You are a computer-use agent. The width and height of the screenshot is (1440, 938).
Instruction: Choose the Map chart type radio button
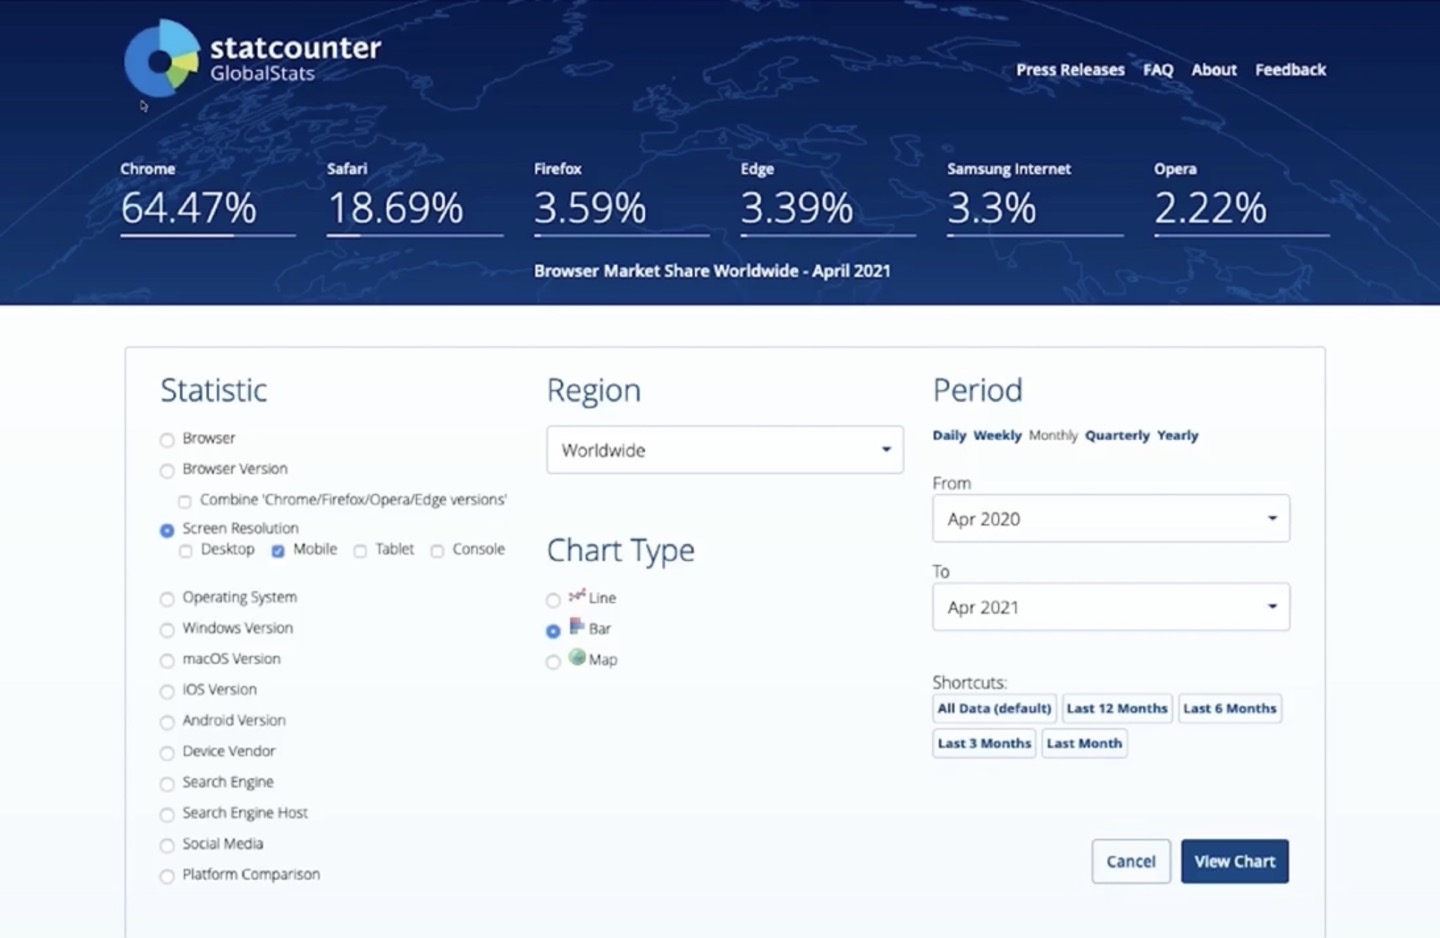coord(553,662)
